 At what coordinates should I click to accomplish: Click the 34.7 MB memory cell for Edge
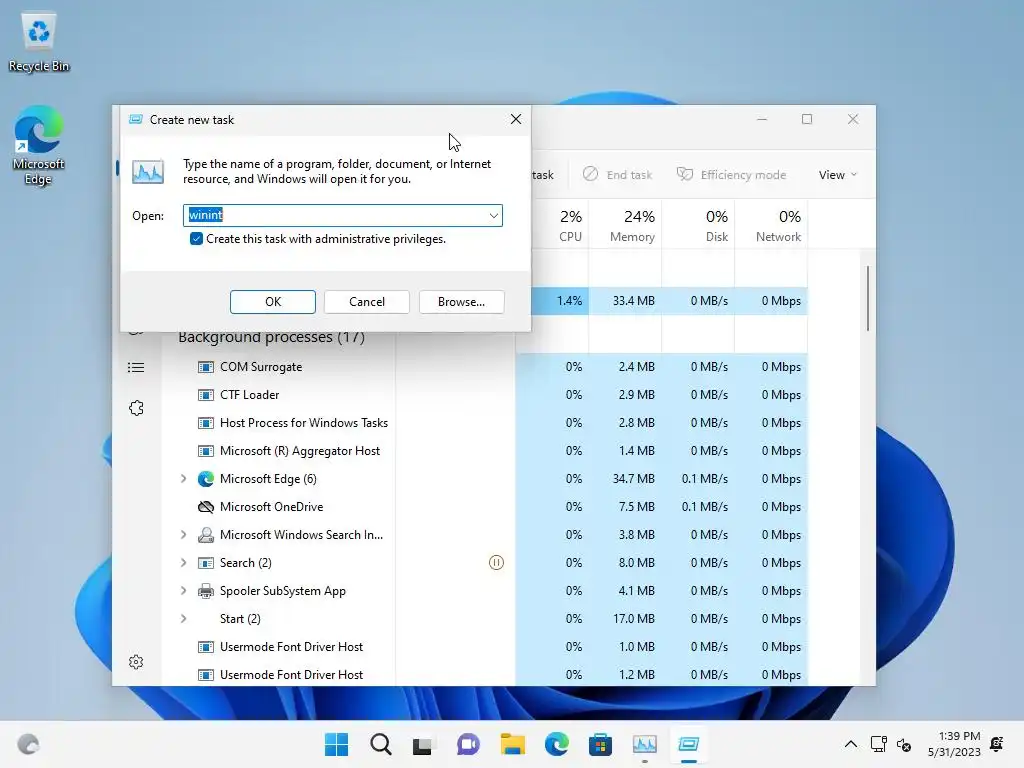[x=633, y=479]
